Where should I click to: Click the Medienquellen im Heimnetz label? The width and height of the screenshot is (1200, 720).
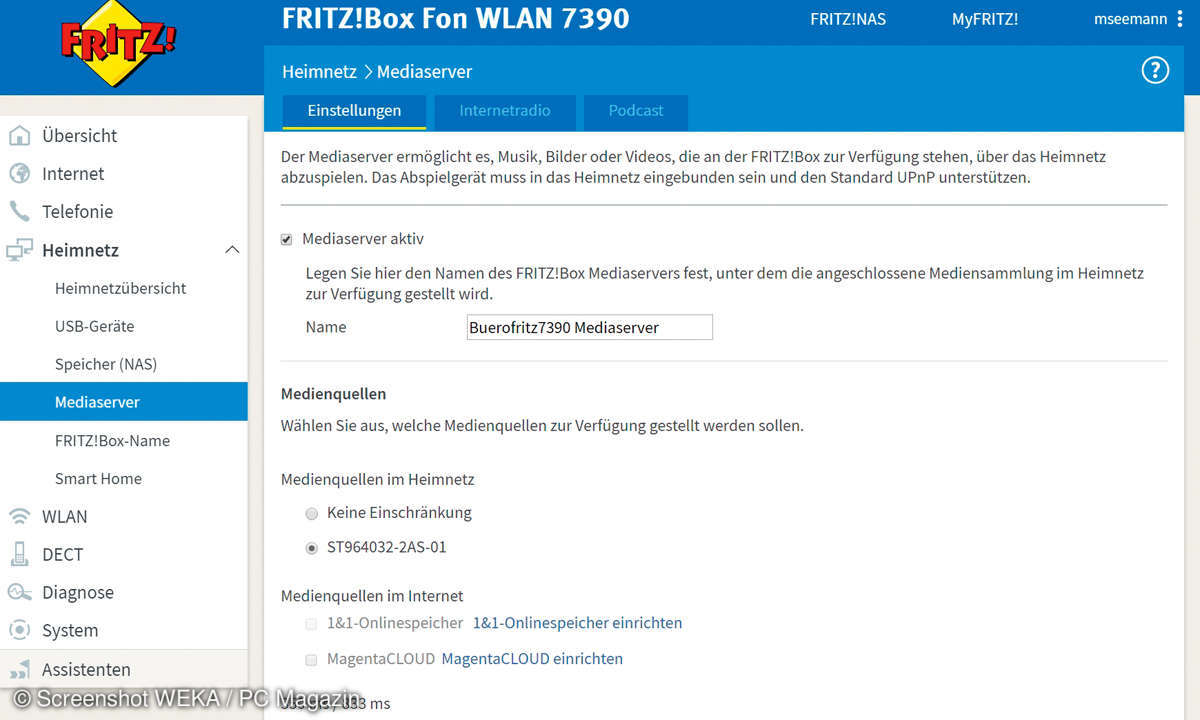(x=378, y=479)
